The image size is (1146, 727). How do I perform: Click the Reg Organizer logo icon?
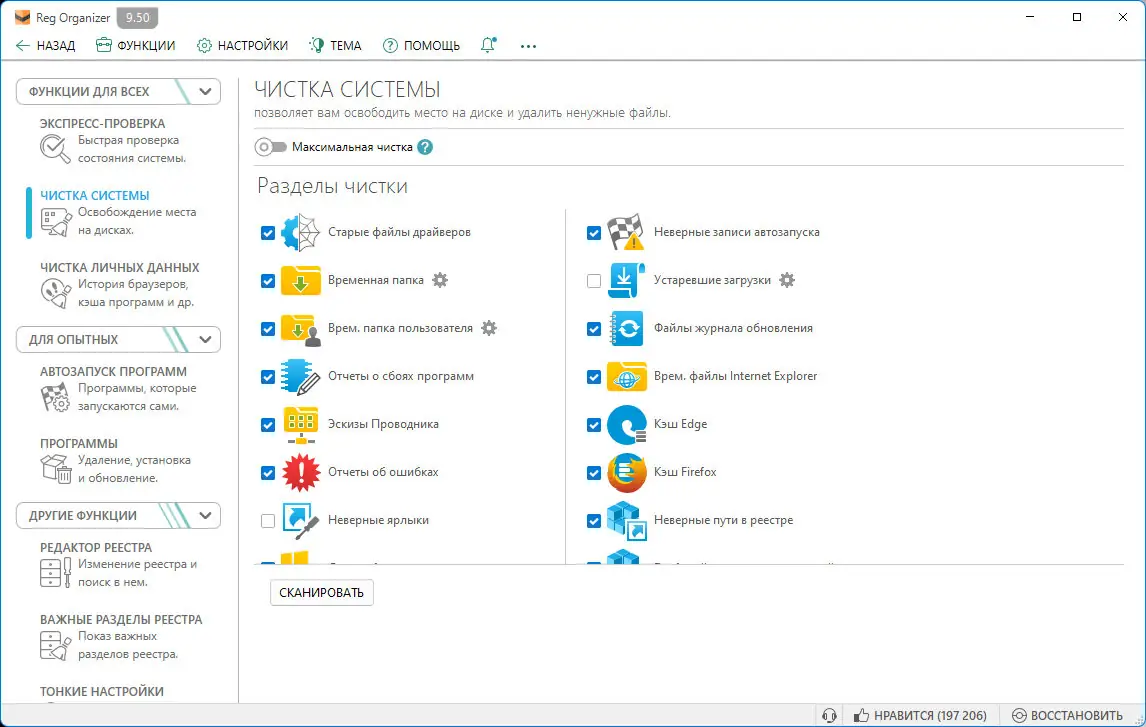pos(23,17)
